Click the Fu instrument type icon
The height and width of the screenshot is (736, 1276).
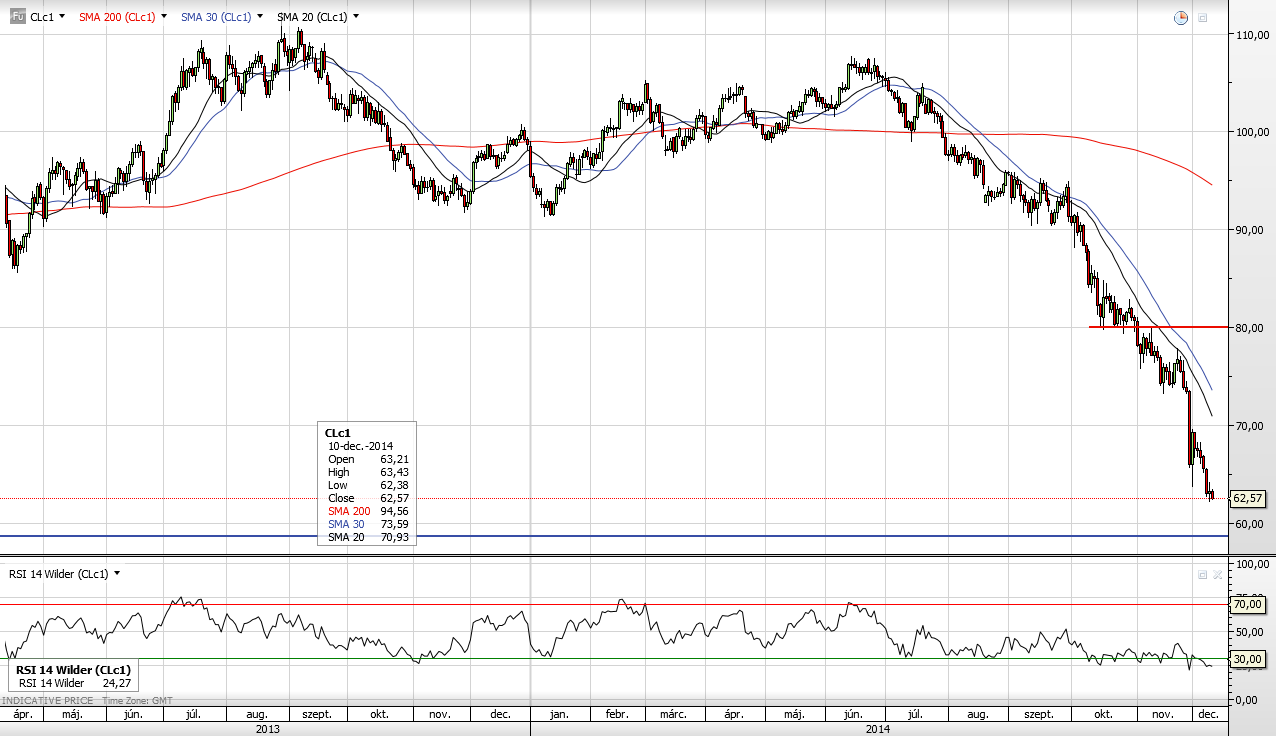click(18, 17)
